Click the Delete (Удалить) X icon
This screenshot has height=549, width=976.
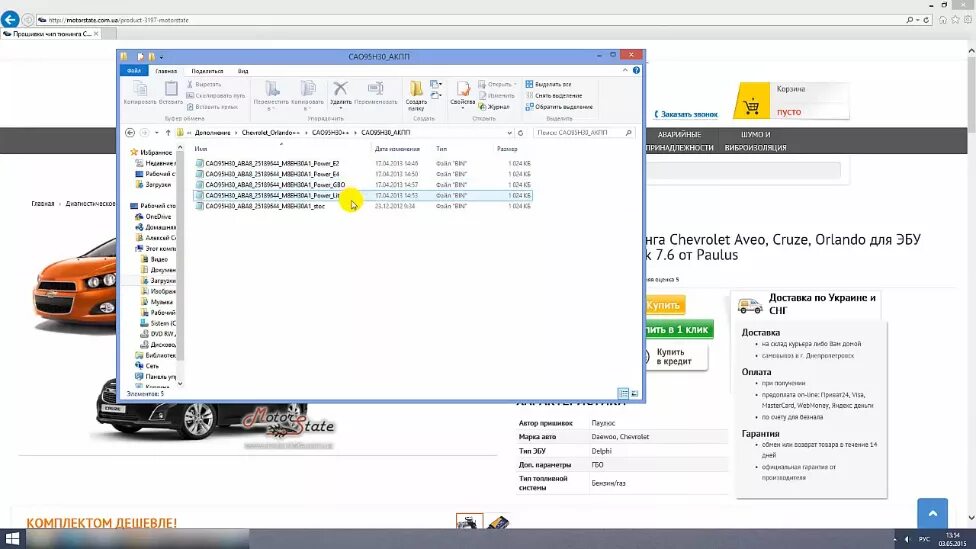pyautogui.click(x=340, y=89)
